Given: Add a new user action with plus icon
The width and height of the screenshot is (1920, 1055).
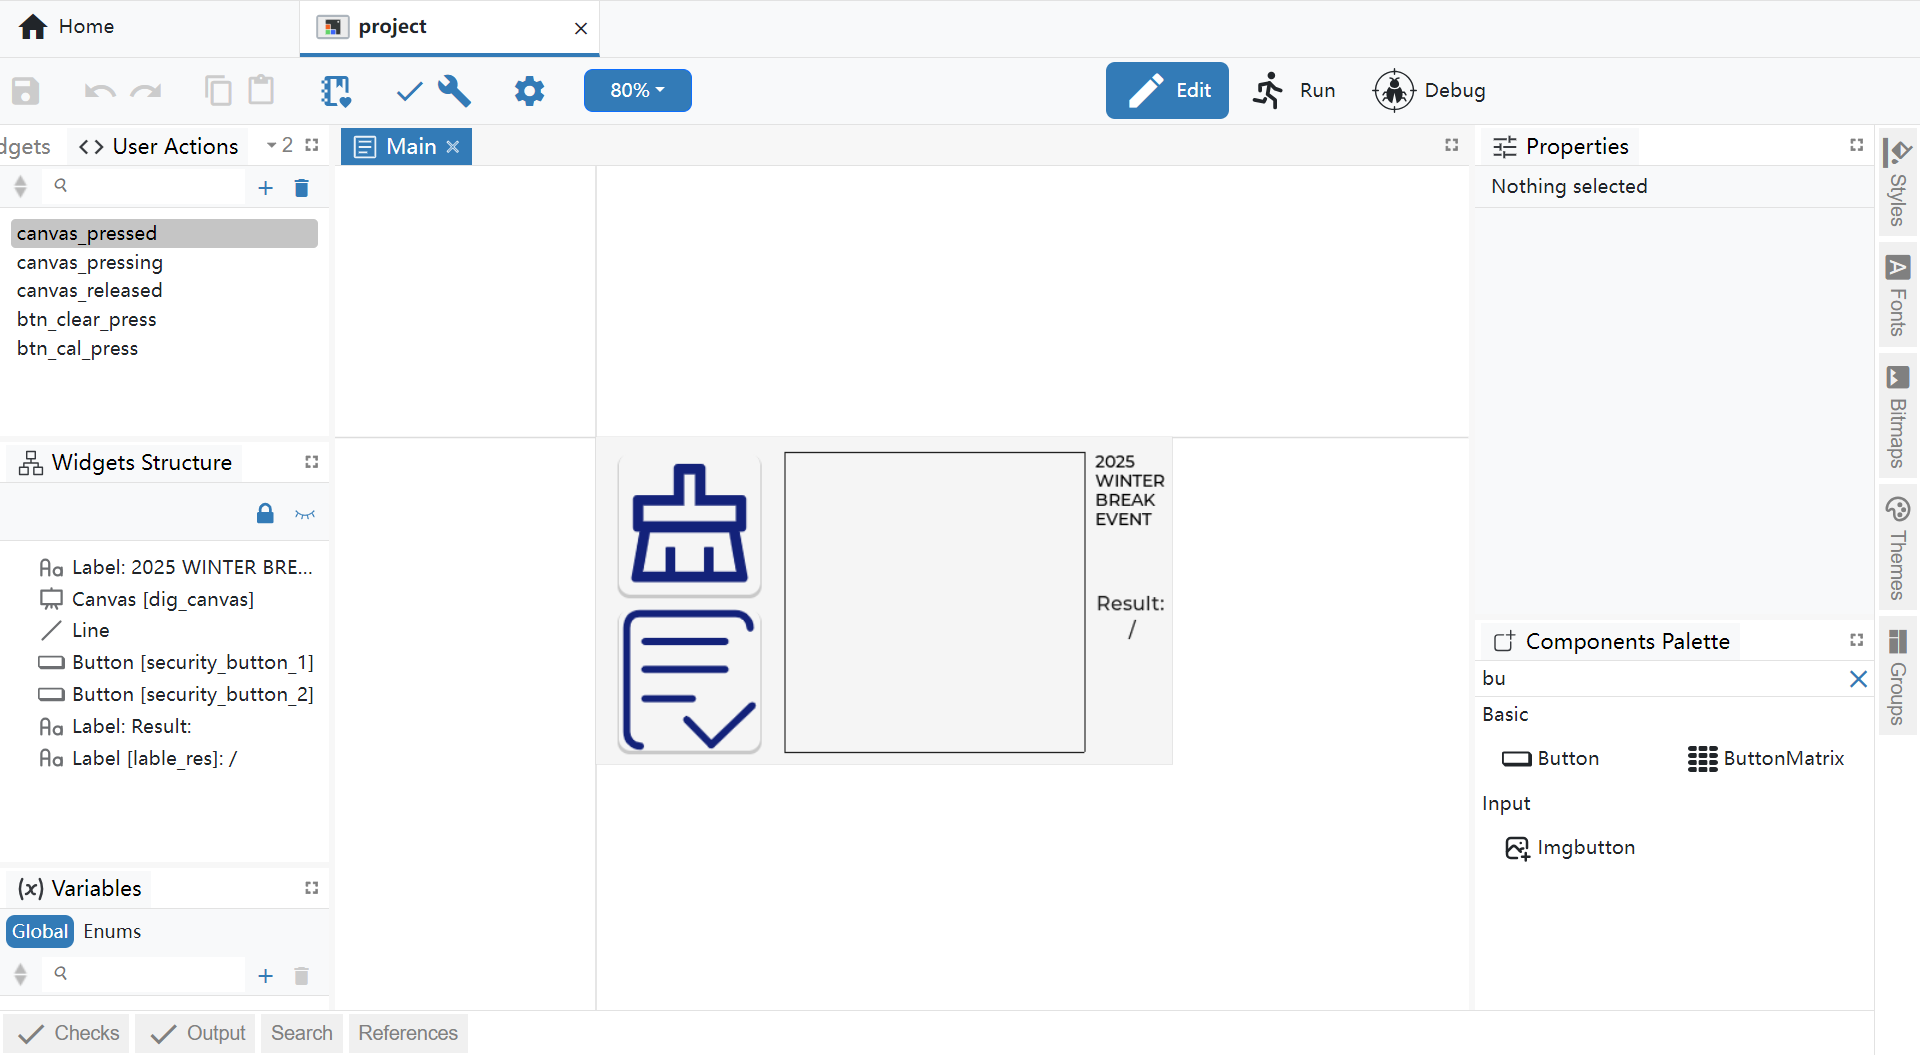Looking at the screenshot, I should 265,188.
